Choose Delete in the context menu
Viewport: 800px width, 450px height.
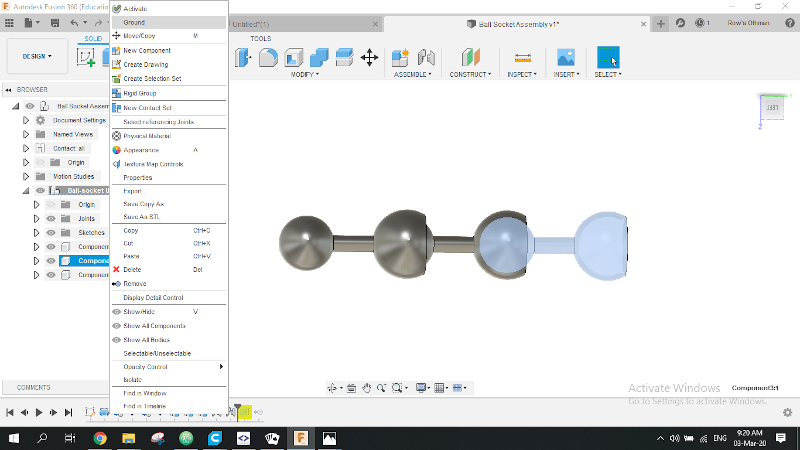(169, 269)
